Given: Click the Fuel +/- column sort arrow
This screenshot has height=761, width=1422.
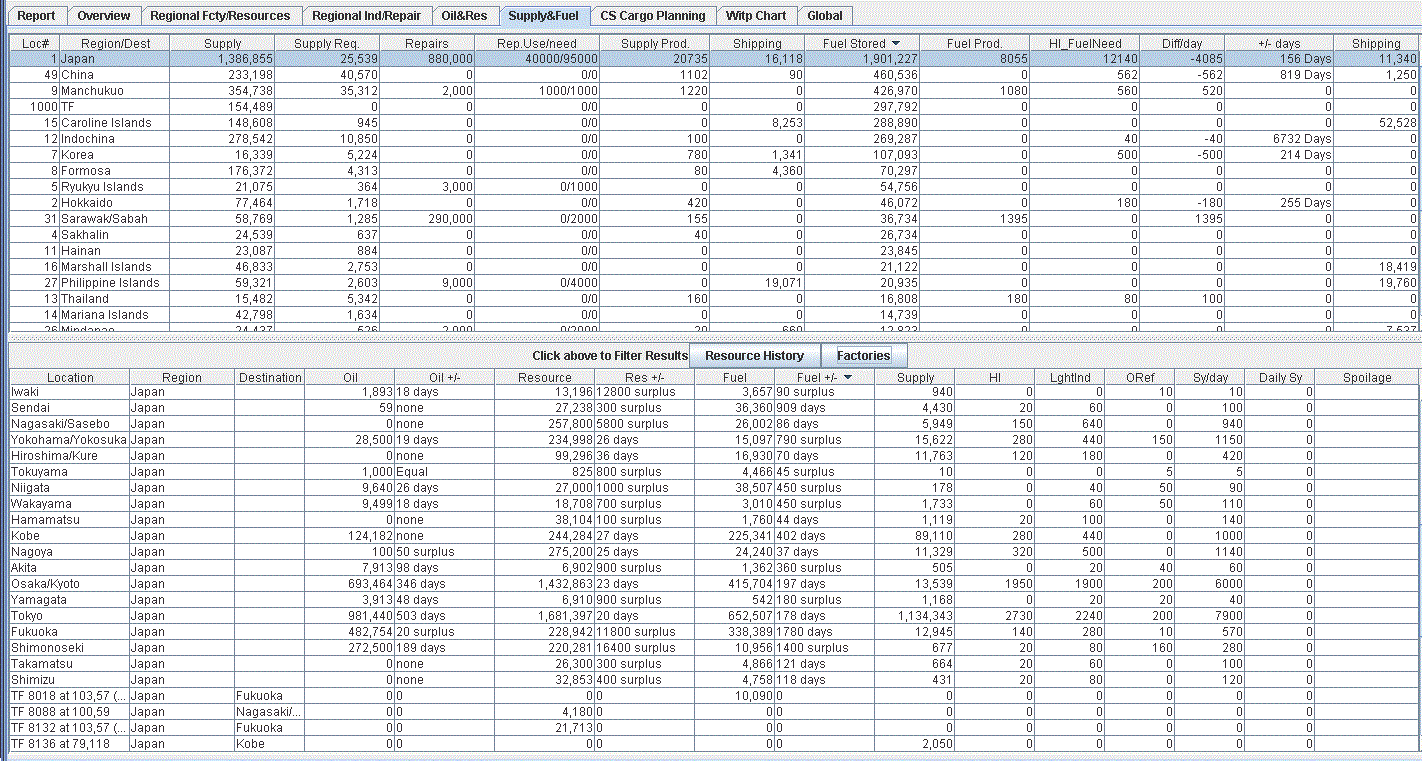Looking at the screenshot, I should click(x=848, y=378).
